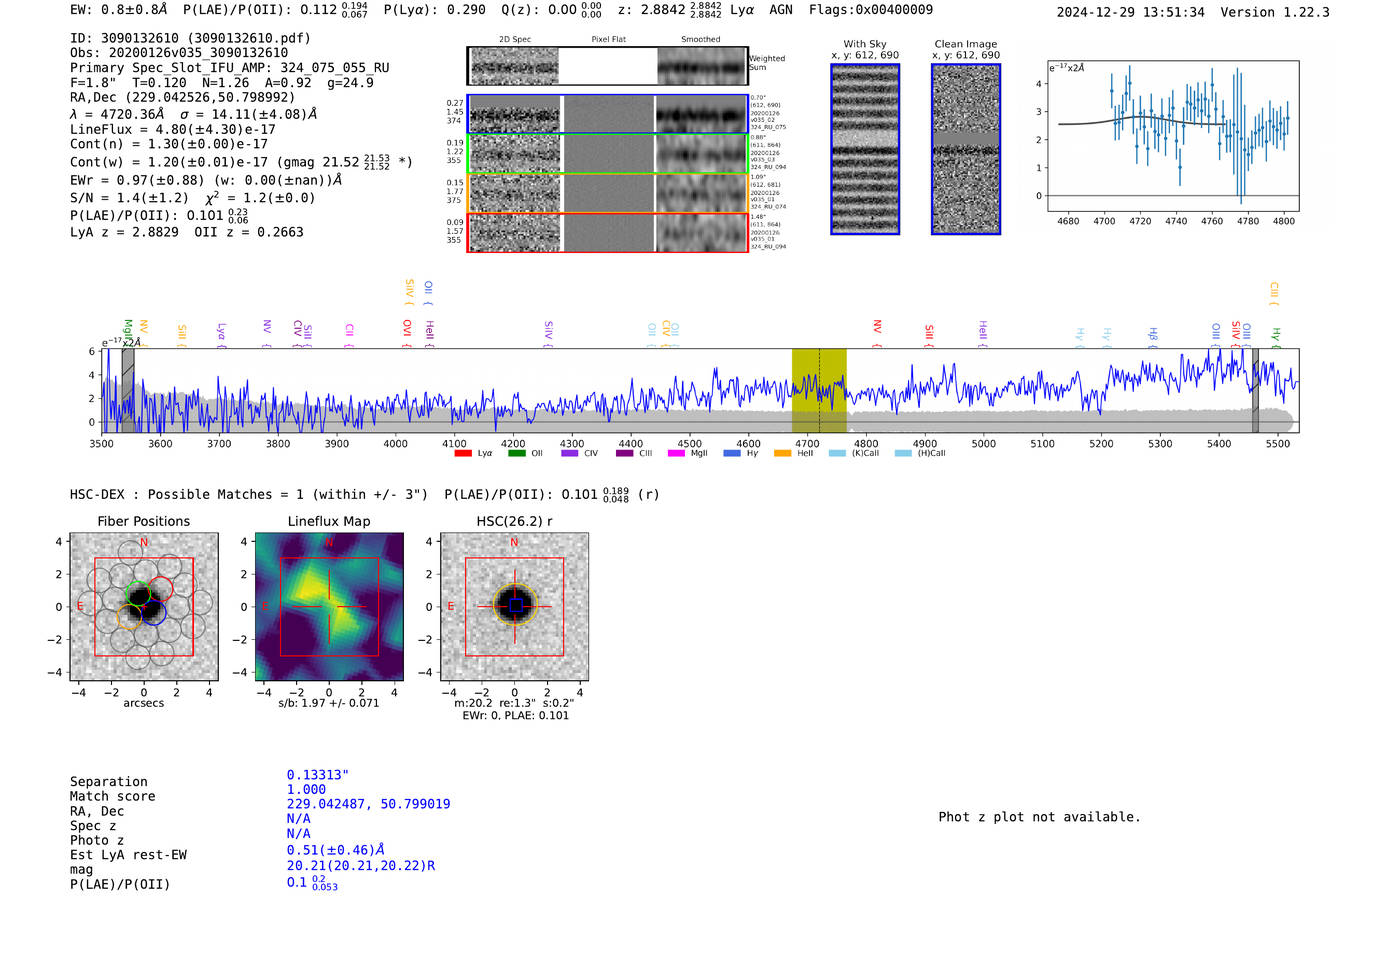Click the blue square at HSC image center
The image size is (1400, 953).
[515, 606]
